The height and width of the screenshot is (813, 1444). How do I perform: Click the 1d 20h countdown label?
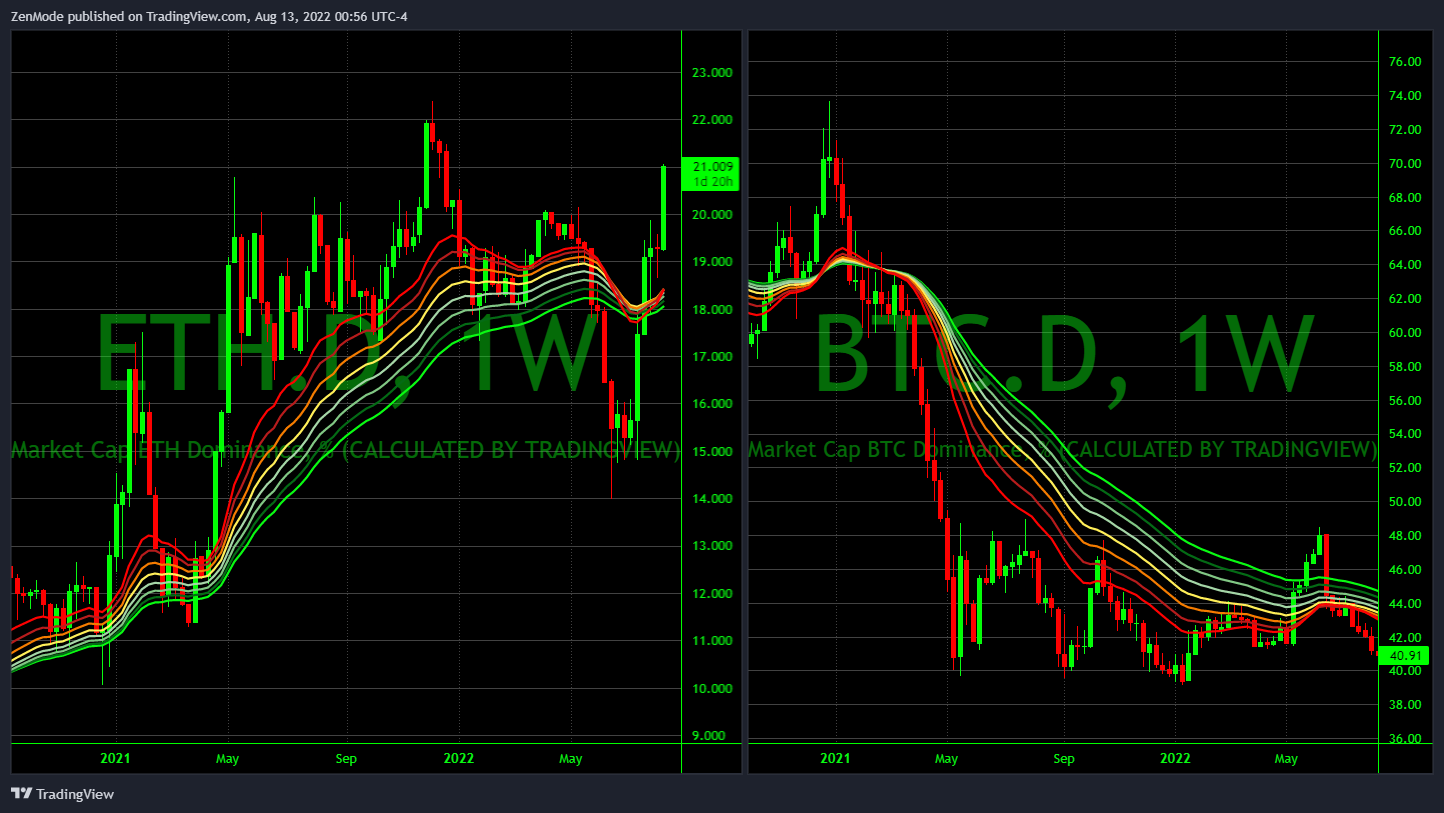pyautogui.click(x=713, y=182)
